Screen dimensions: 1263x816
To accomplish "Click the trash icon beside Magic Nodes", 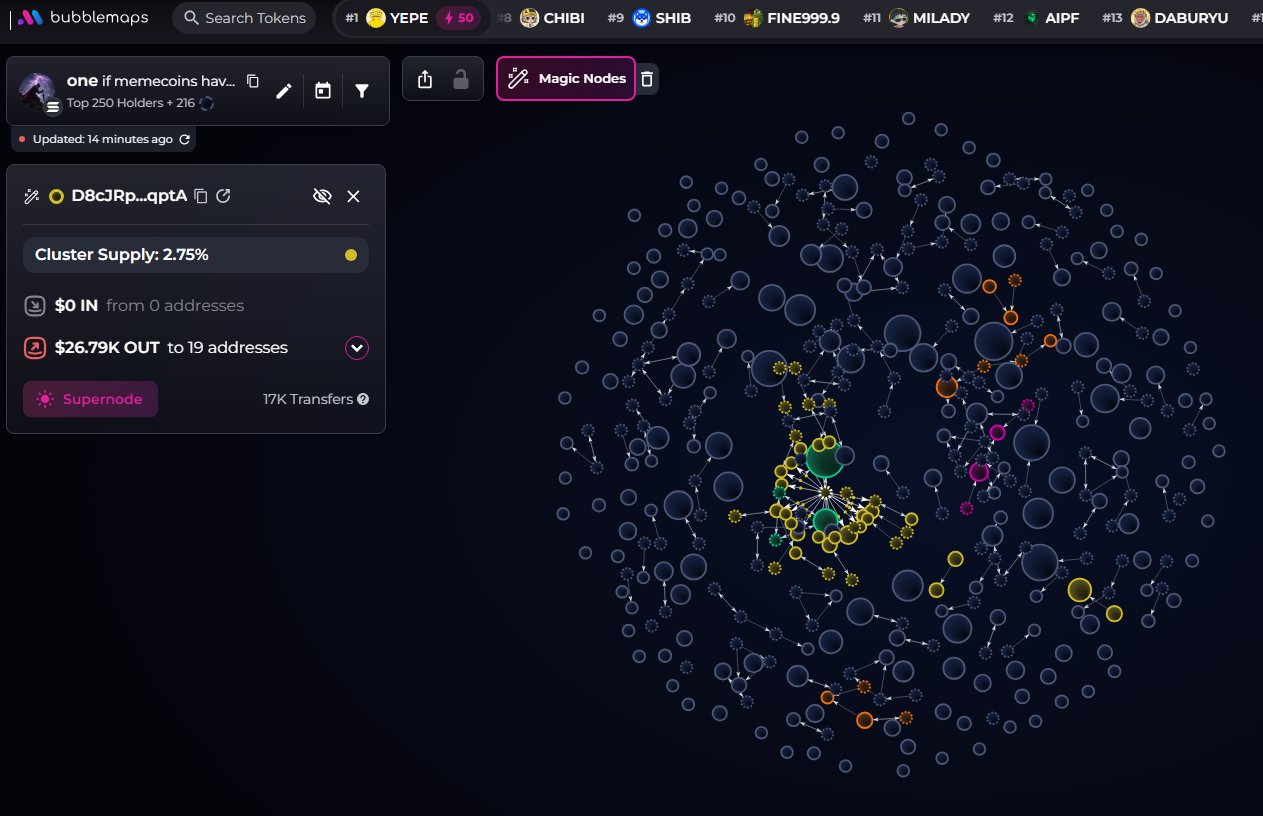I will (647, 79).
